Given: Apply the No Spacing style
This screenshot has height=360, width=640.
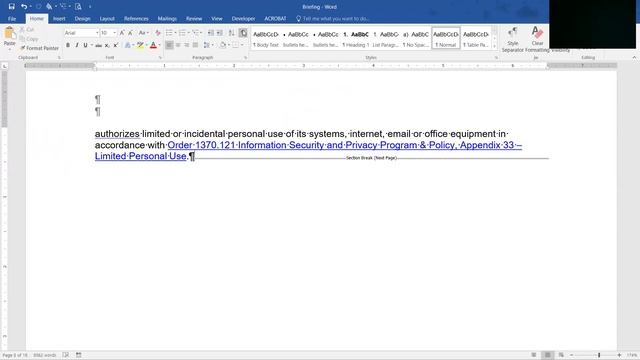Looking at the screenshot, I should click(416, 39).
